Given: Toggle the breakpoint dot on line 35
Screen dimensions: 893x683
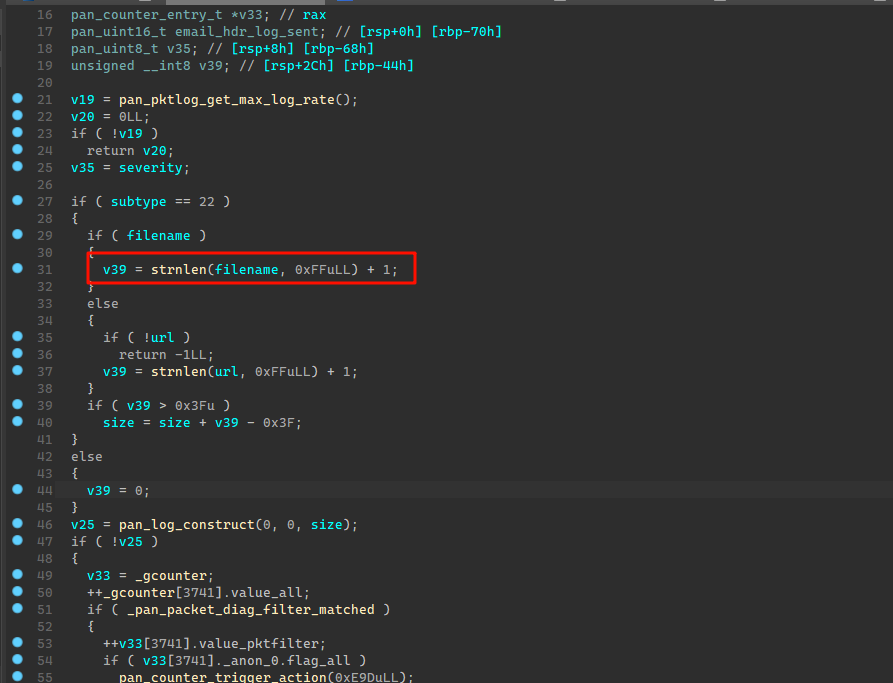Looking at the screenshot, I should tap(18, 337).
